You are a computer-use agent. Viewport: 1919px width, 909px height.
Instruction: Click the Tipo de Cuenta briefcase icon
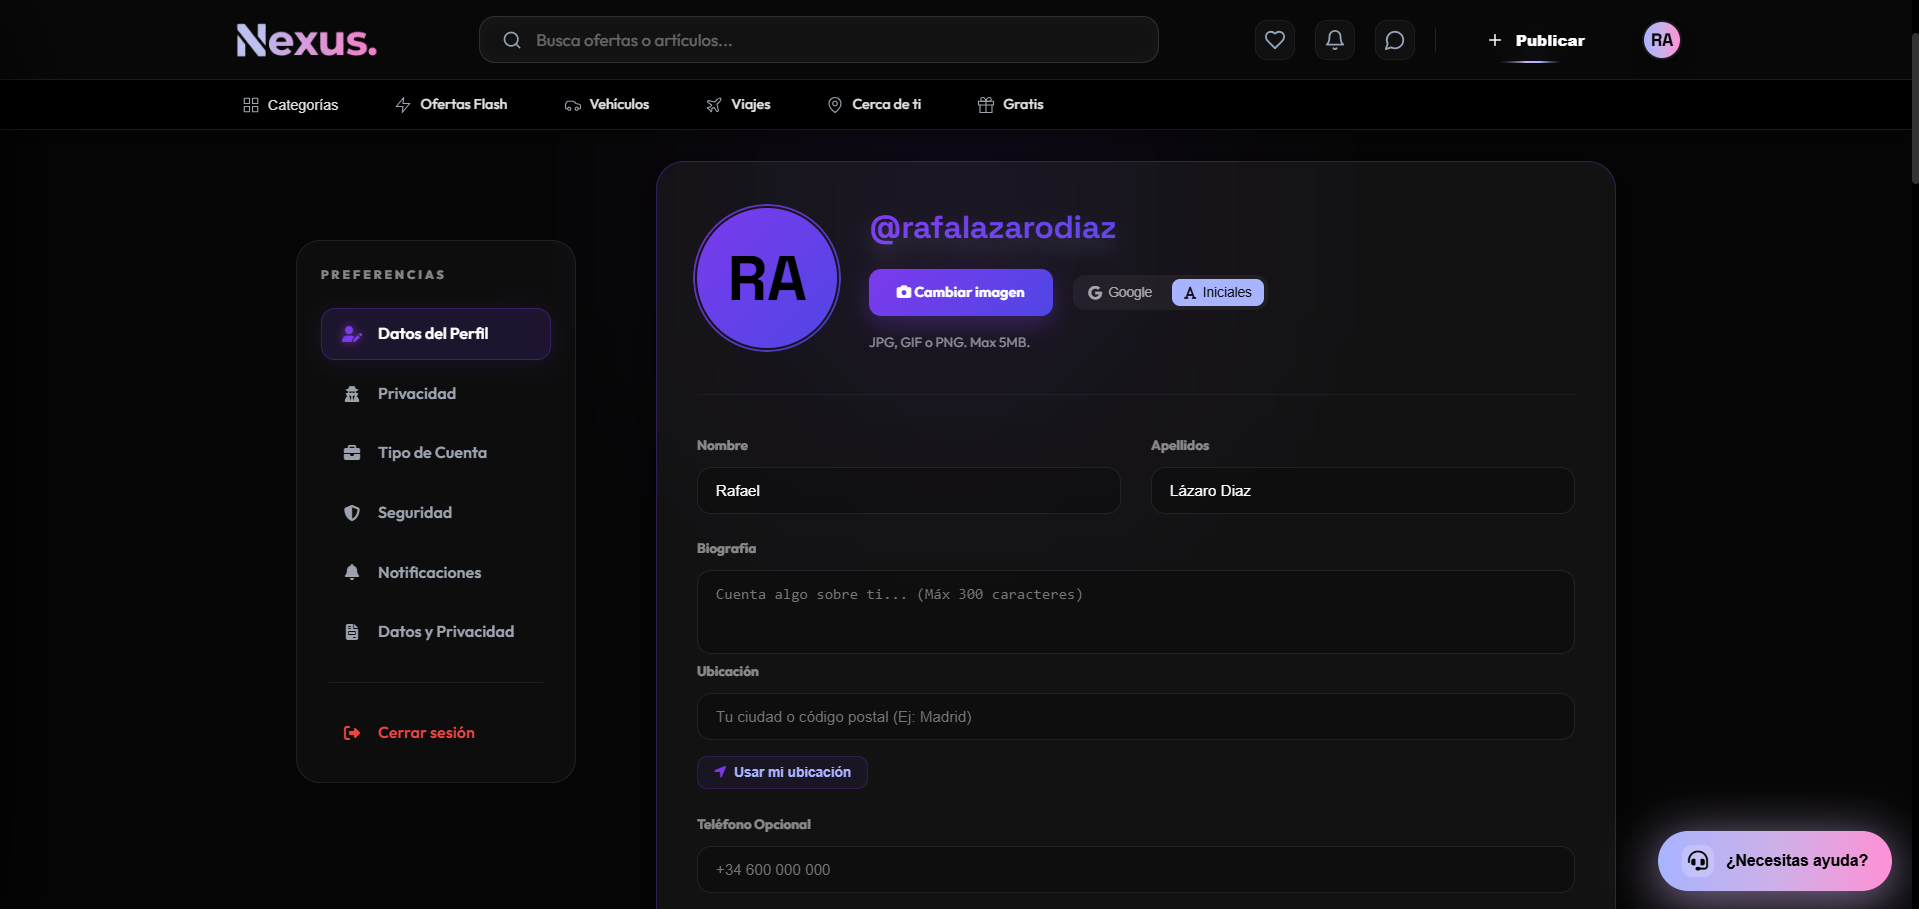[x=352, y=453]
